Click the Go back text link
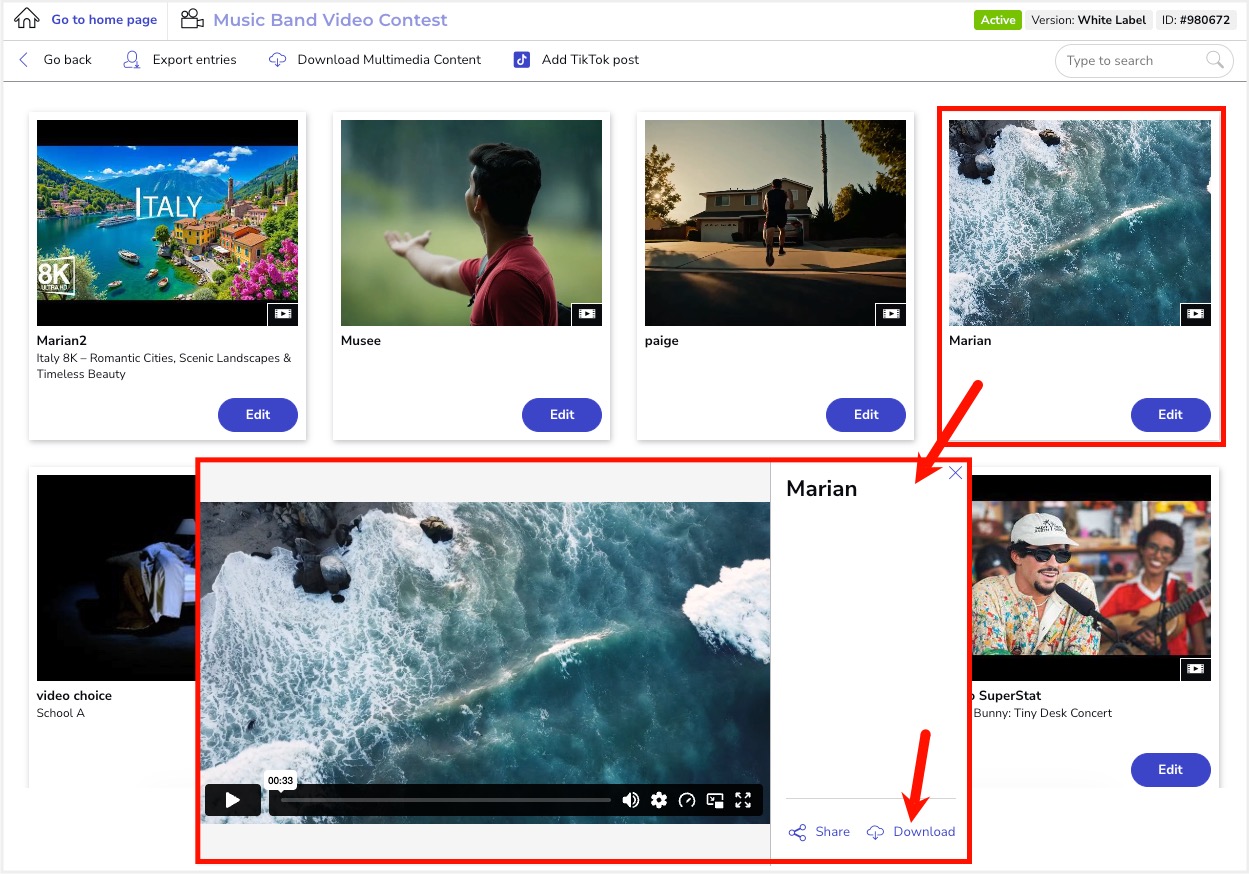The width and height of the screenshot is (1249, 874). click(x=67, y=60)
